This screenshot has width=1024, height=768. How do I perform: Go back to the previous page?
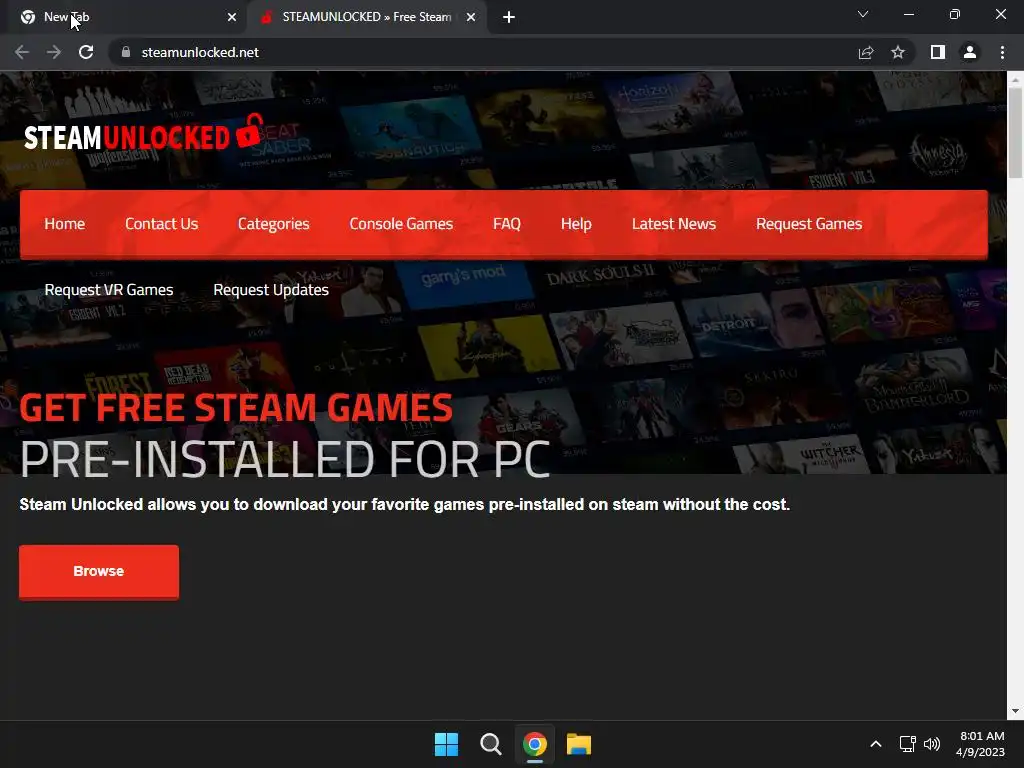click(x=22, y=52)
